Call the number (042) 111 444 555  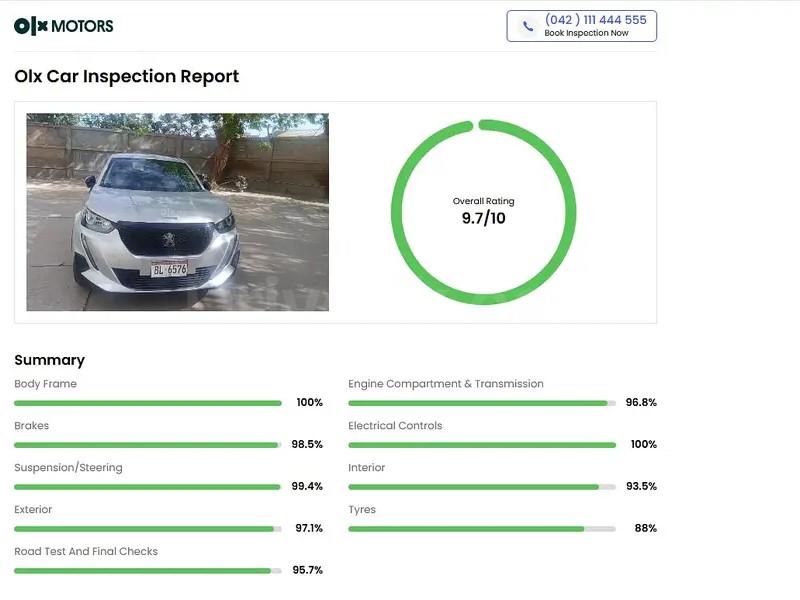(595, 18)
